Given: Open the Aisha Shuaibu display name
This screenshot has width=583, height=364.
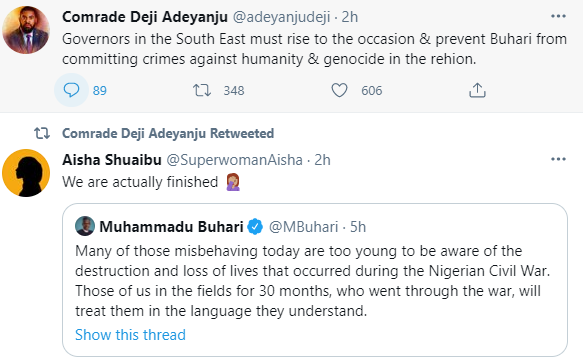Looking at the screenshot, I should [x=112, y=160].
